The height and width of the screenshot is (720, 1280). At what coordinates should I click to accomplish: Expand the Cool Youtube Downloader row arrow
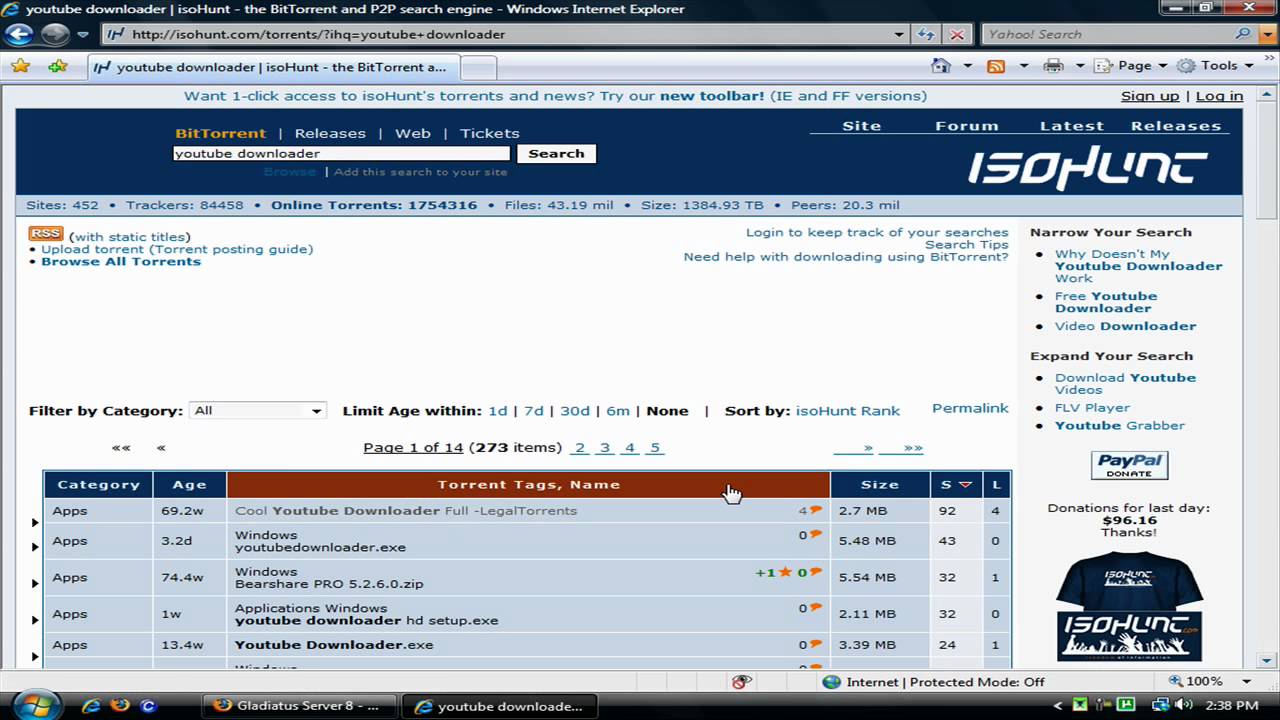35,522
